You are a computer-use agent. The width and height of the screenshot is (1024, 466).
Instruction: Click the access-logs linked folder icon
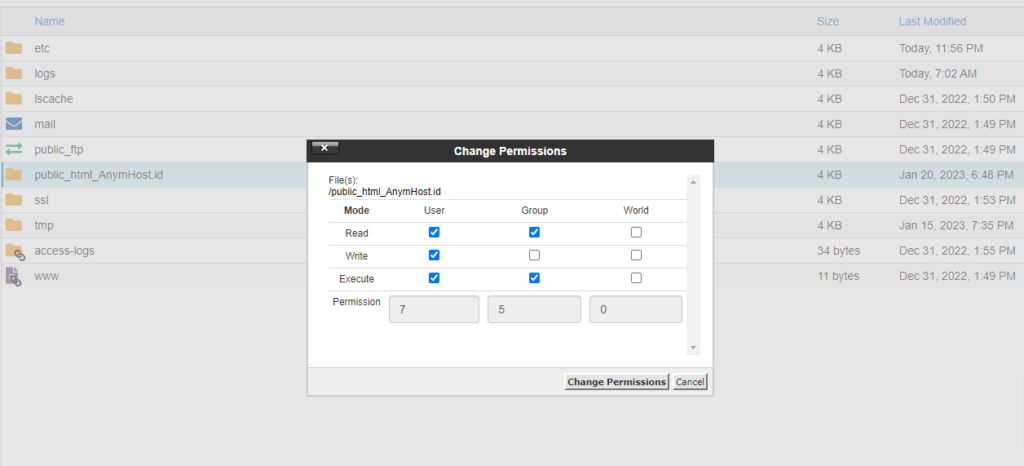[x=14, y=250]
